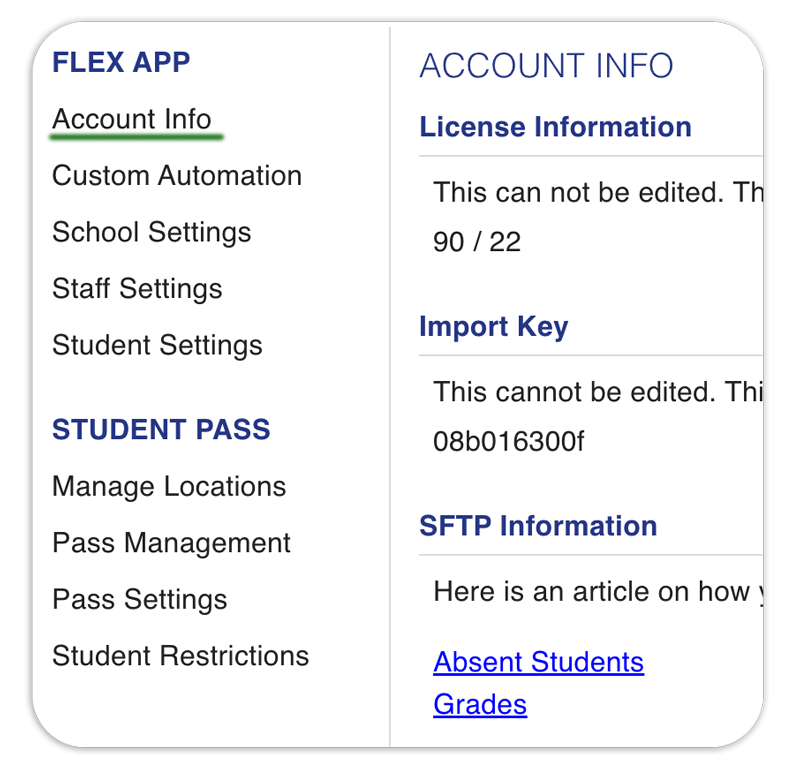Go to Pass Settings
The image size is (800, 784).
tap(140, 600)
